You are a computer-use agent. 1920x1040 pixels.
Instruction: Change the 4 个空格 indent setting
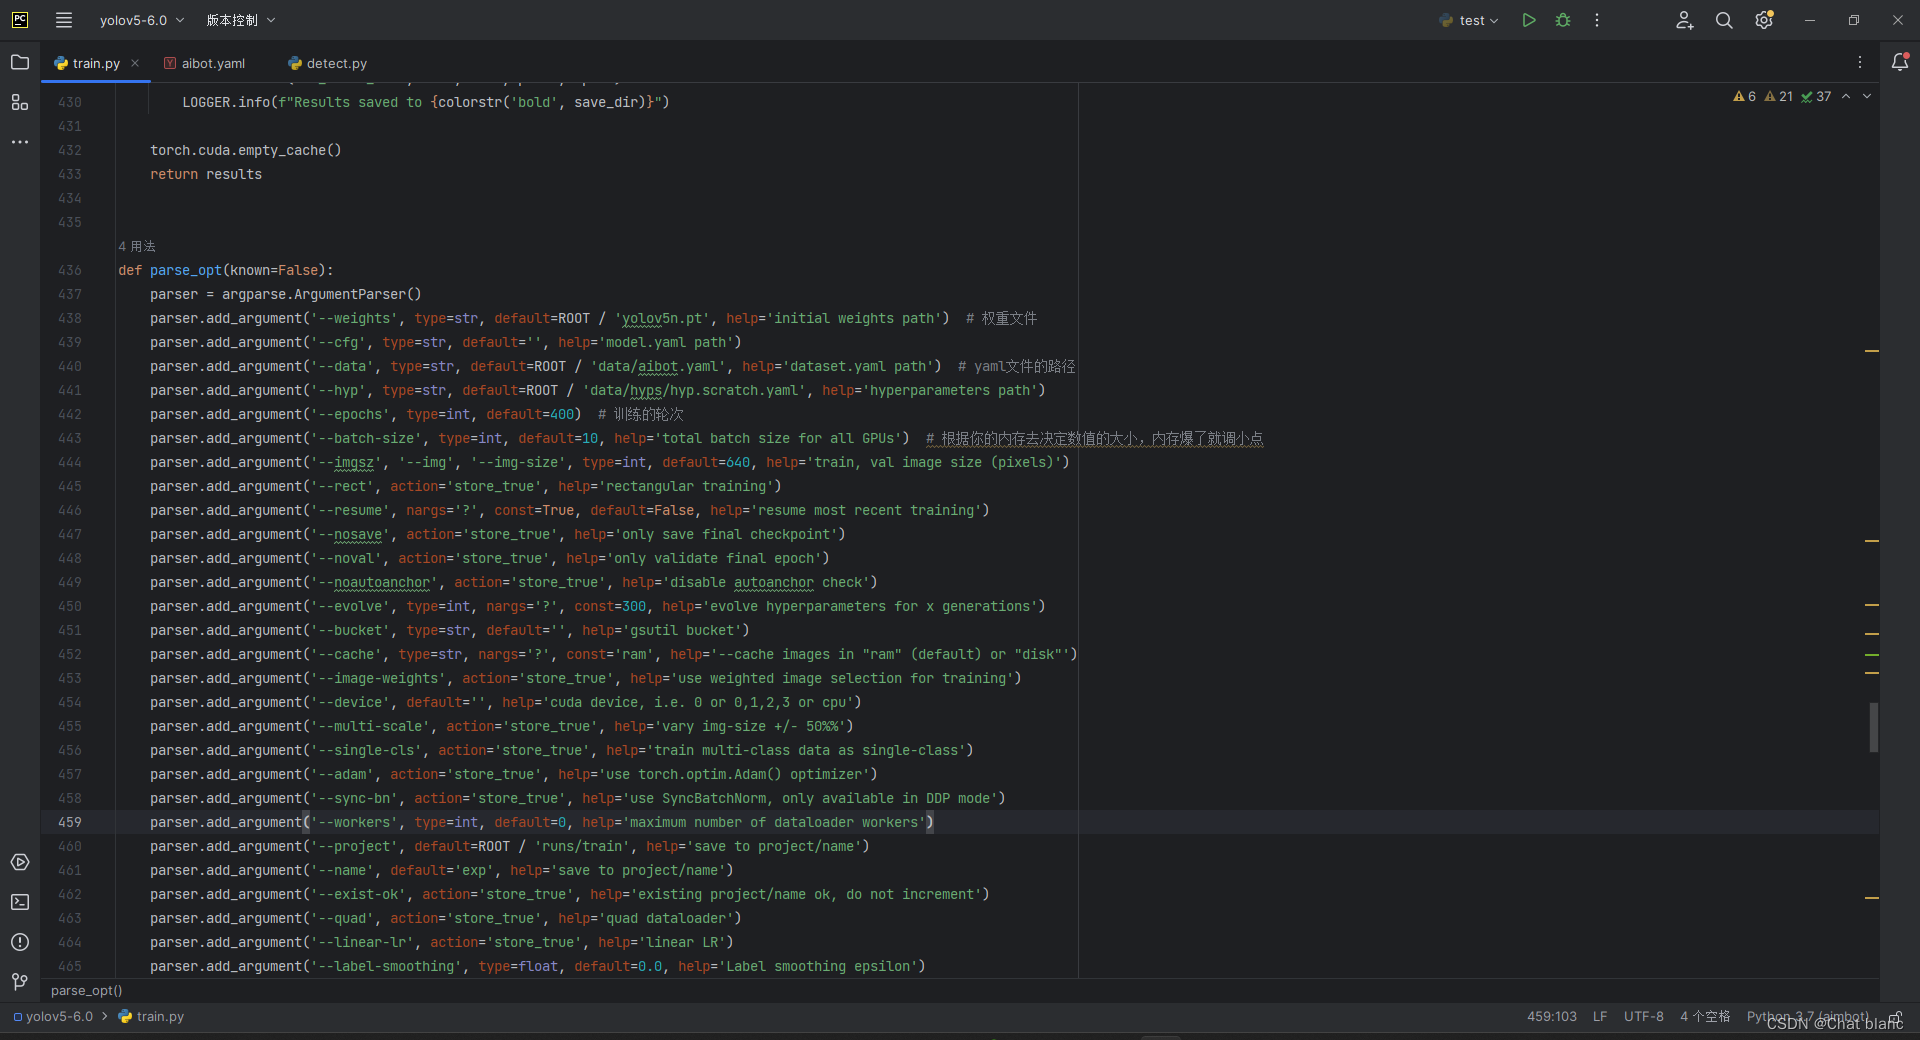tap(1705, 1016)
